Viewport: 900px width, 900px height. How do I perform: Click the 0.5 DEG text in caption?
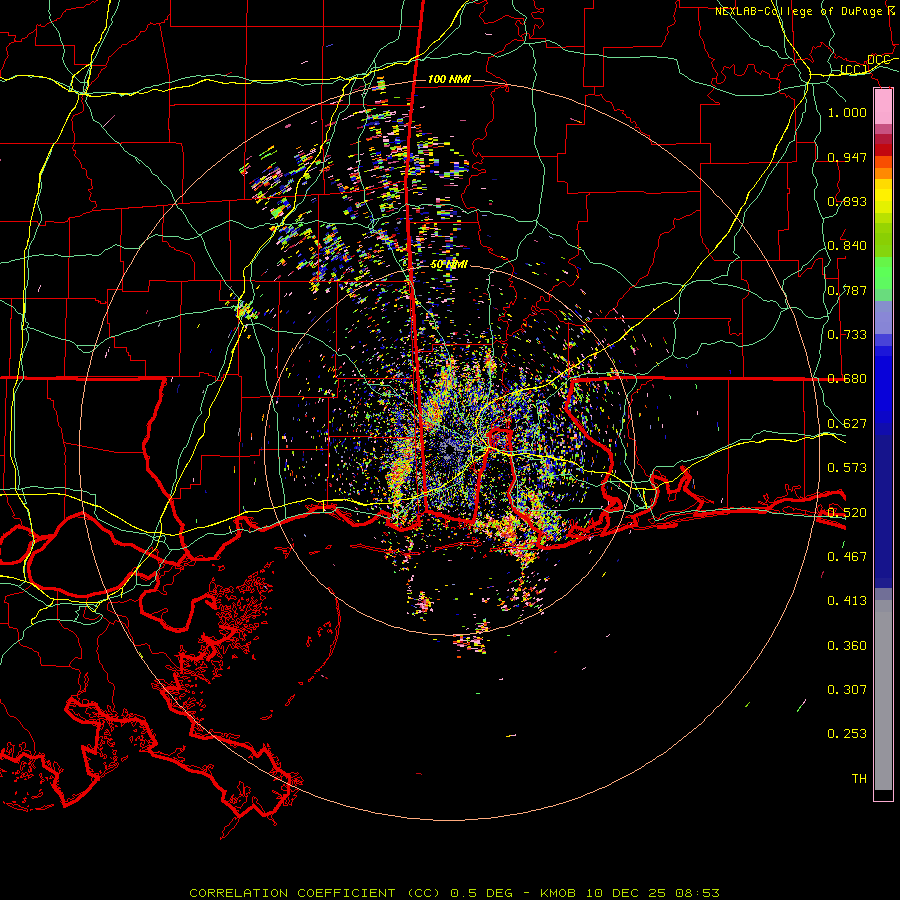[482, 893]
